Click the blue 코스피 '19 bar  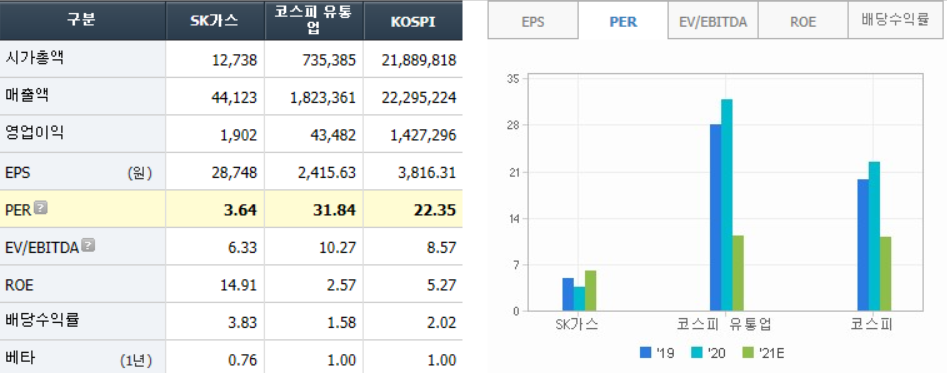(x=863, y=245)
